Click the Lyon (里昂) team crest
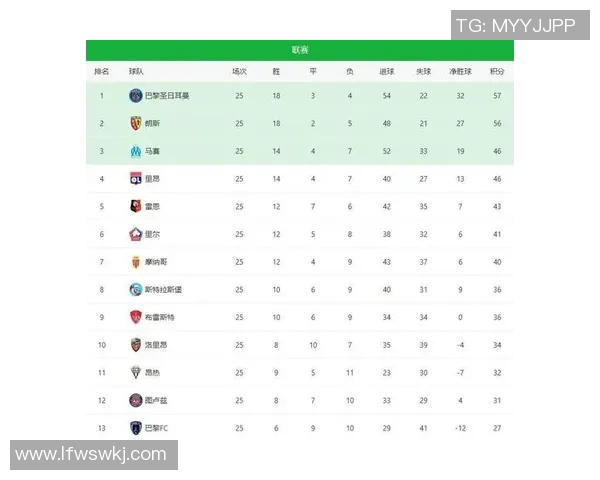 136,179
